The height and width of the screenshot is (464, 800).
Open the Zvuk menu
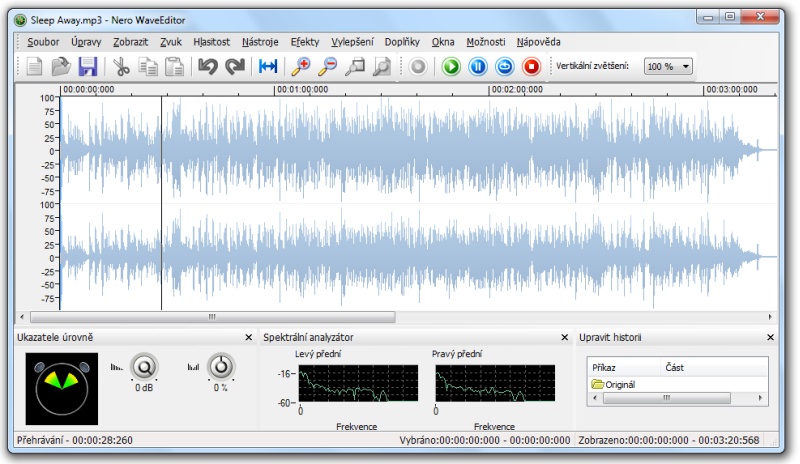171,42
